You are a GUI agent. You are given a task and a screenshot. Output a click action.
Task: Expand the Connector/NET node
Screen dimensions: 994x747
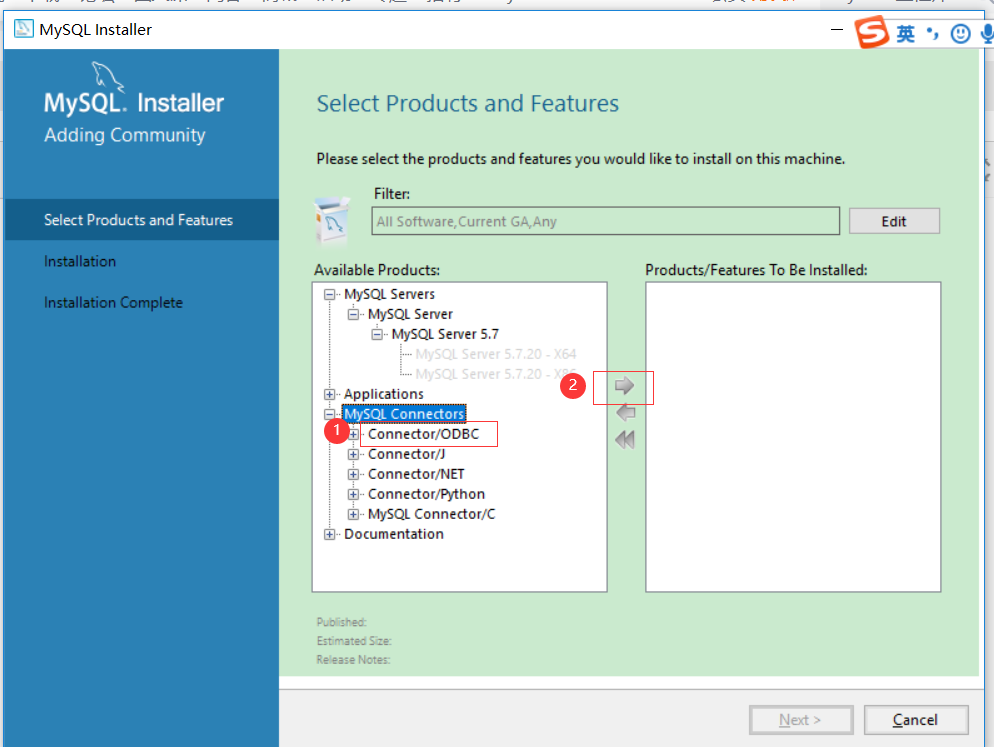[x=353, y=474]
